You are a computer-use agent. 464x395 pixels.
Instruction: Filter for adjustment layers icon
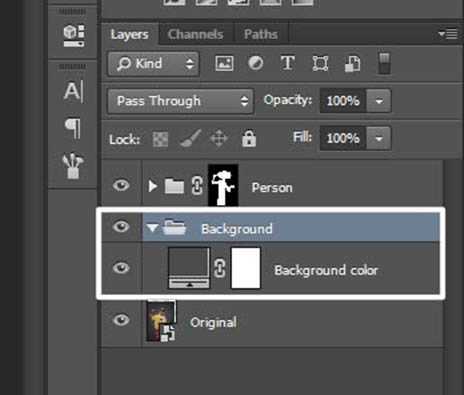pyautogui.click(x=256, y=63)
